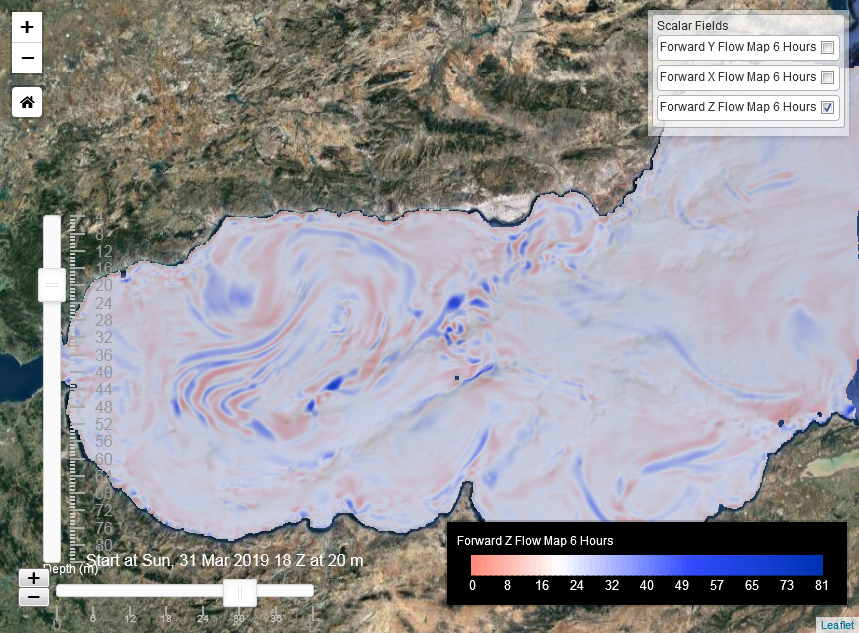The width and height of the screenshot is (859, 633).
Task: Click depth scale label 80
Action: (104, 545)
